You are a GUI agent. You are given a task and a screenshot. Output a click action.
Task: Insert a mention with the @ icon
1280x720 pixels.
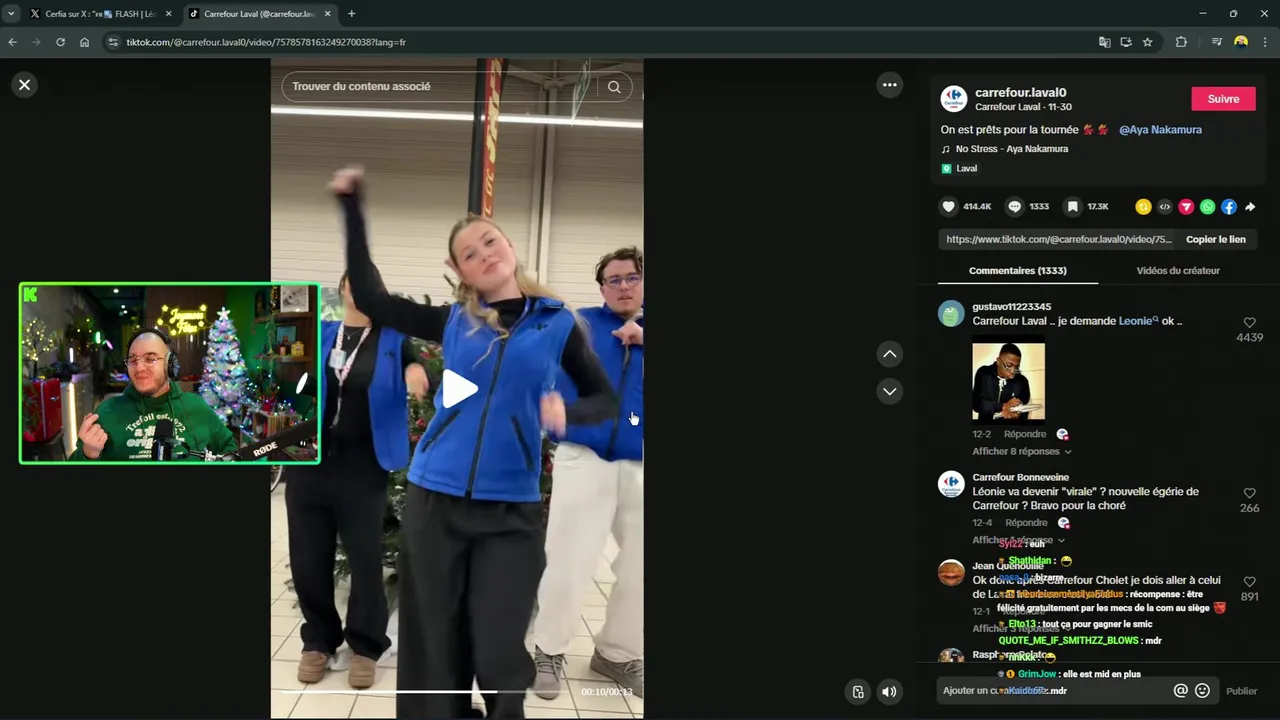[1180, 691]
